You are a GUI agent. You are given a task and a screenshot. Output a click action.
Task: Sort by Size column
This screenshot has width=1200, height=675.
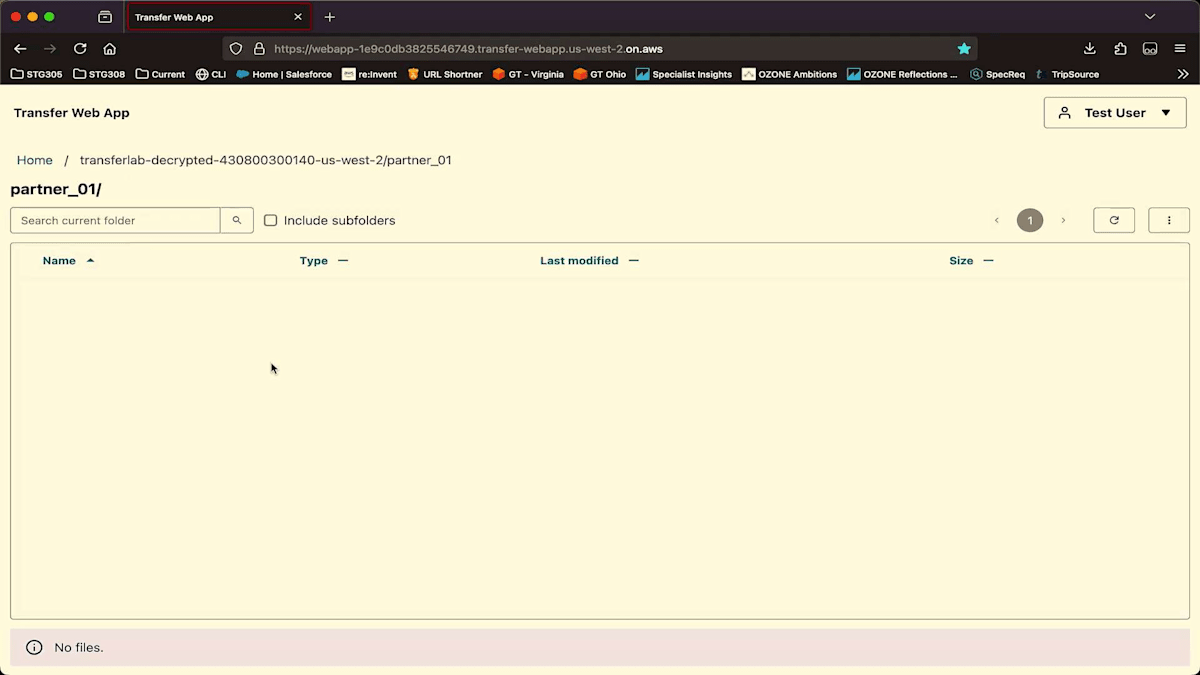tap(971, 260)
